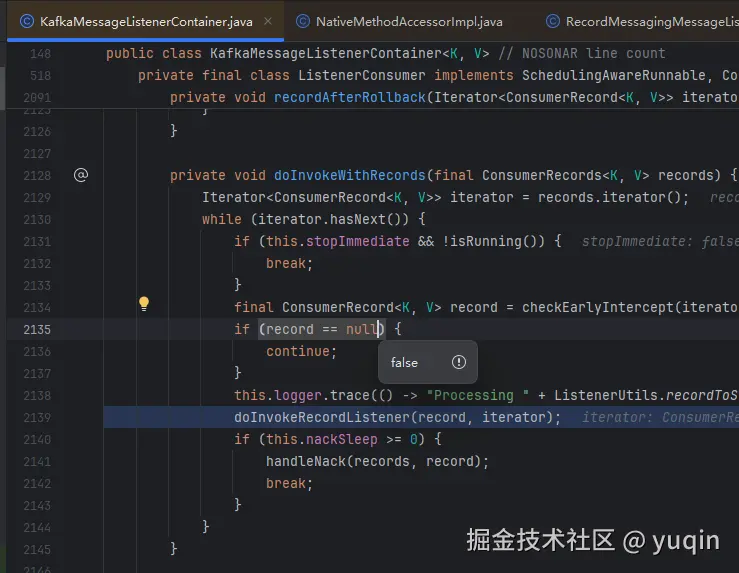
Task: Click the vertical scrollbar thumb at left edge
Action: click(x=2, y=88)
